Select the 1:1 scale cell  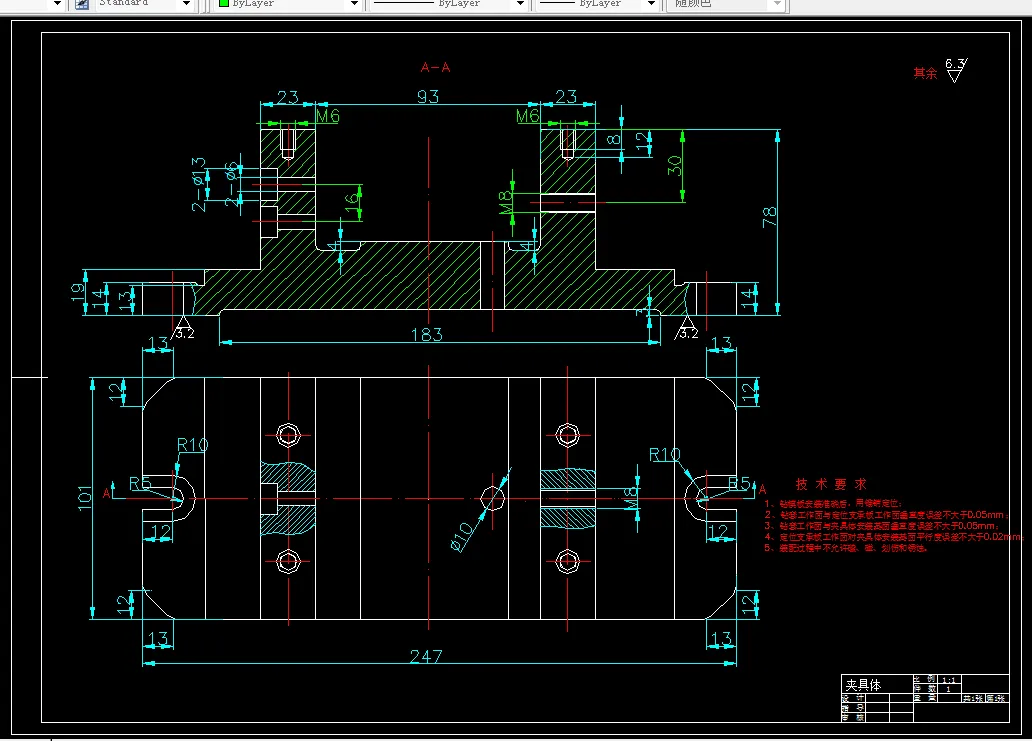(949, 680)
